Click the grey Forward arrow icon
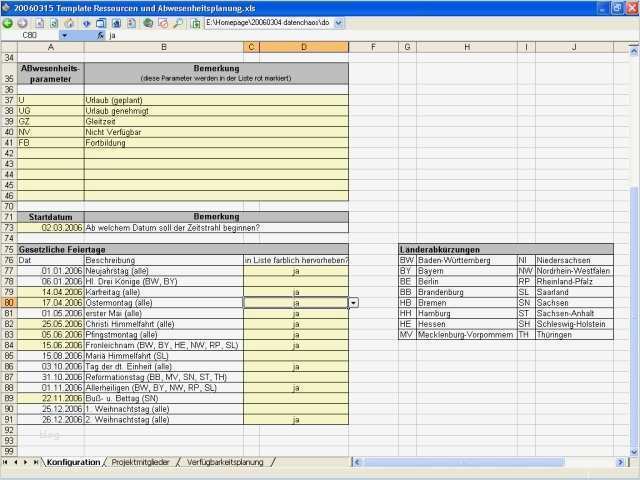The width and height of the screenshot is (640, 480). (x=23, y=23)
